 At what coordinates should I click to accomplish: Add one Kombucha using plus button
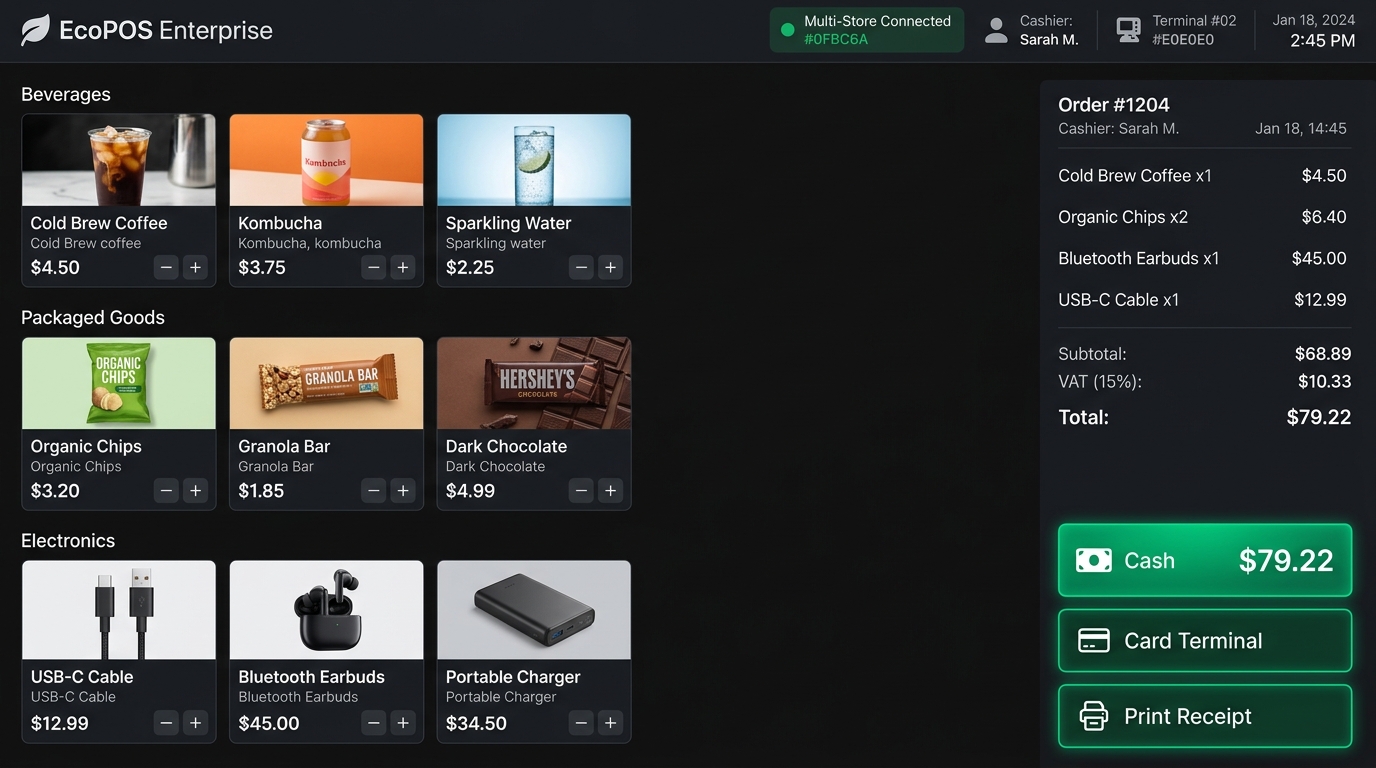(x=403, y=267)
